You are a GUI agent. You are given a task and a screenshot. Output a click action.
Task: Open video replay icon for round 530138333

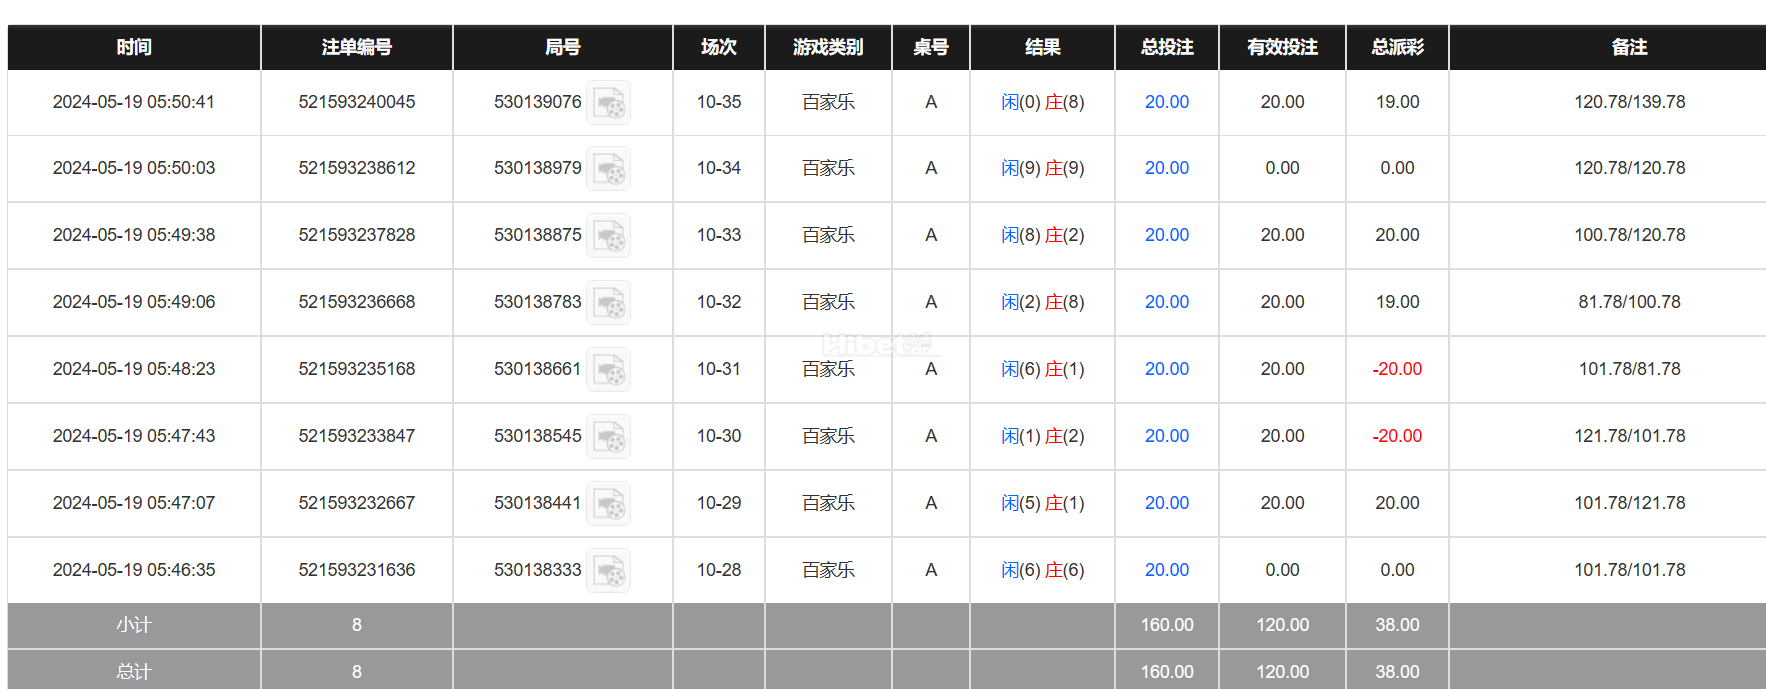click(608, 570)
